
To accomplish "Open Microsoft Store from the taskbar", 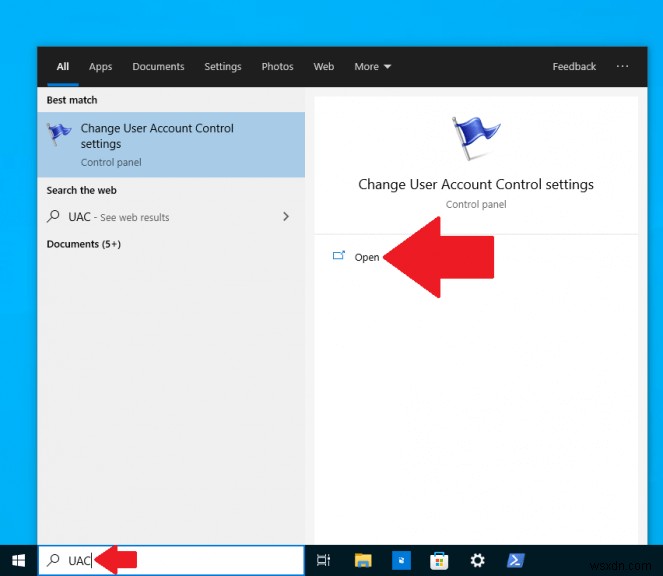I will (x=439, y=561).
